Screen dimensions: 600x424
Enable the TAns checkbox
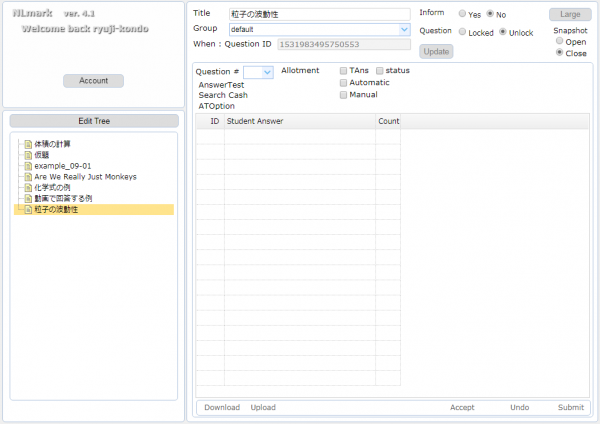[344, 71]
